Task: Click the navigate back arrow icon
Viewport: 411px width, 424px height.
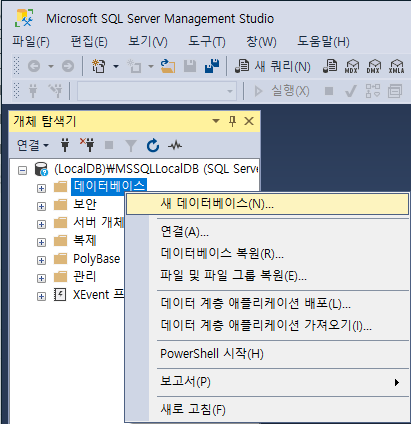Action: 34,66
